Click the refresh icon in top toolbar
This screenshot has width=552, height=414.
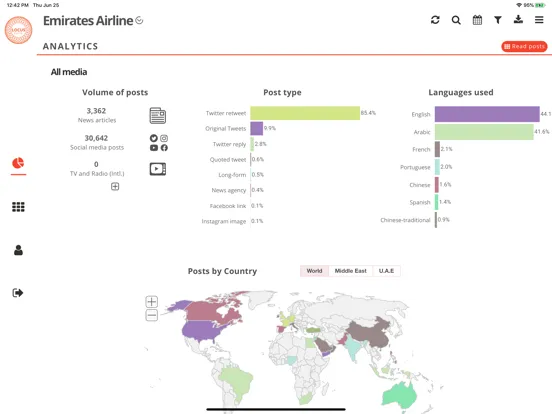[435, 20]
